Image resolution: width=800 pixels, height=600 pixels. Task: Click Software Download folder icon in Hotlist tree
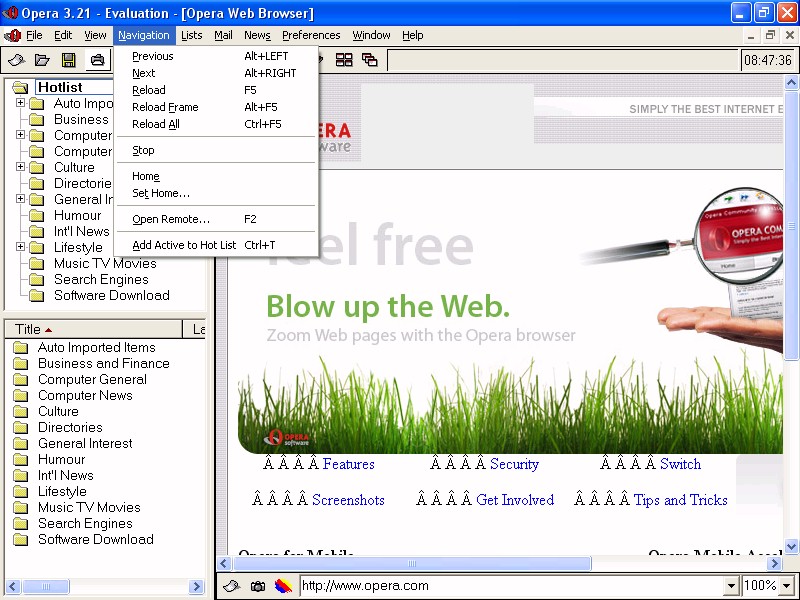coord(36,295)
